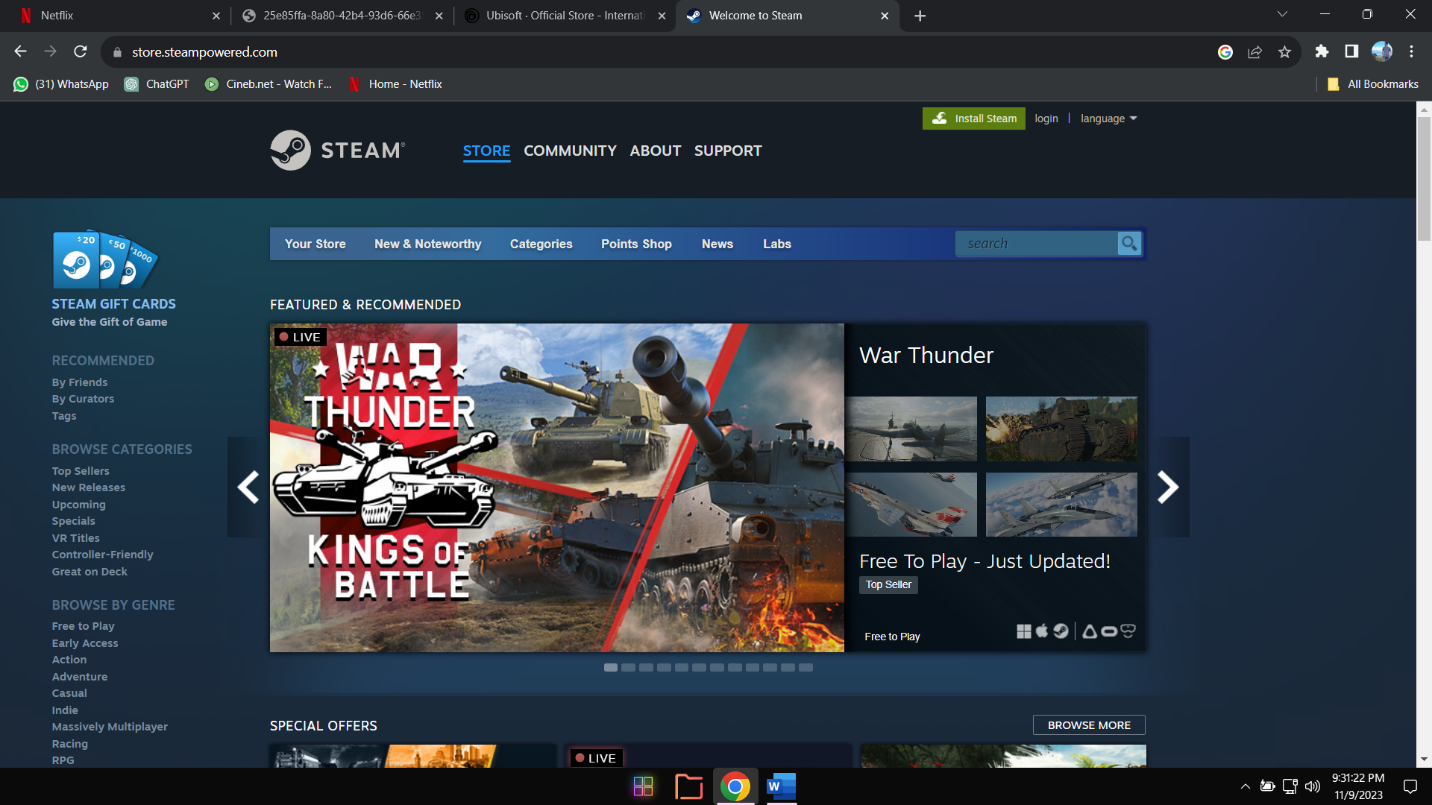Open Steam Gift Cards image

tap(104, 260)
